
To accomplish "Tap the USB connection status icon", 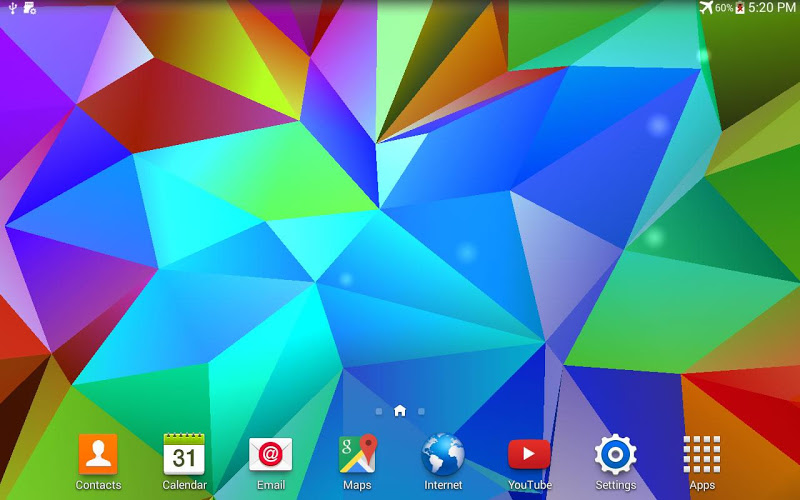I will pos(13,8).
